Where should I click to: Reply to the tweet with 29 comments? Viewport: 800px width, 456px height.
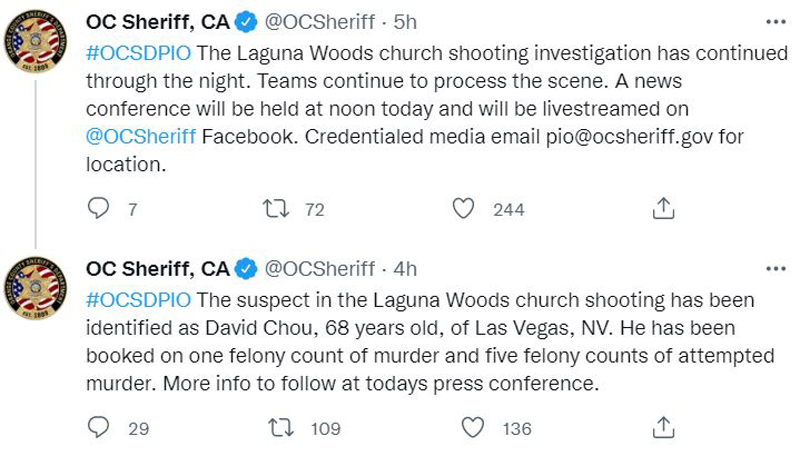click(98, 427)
